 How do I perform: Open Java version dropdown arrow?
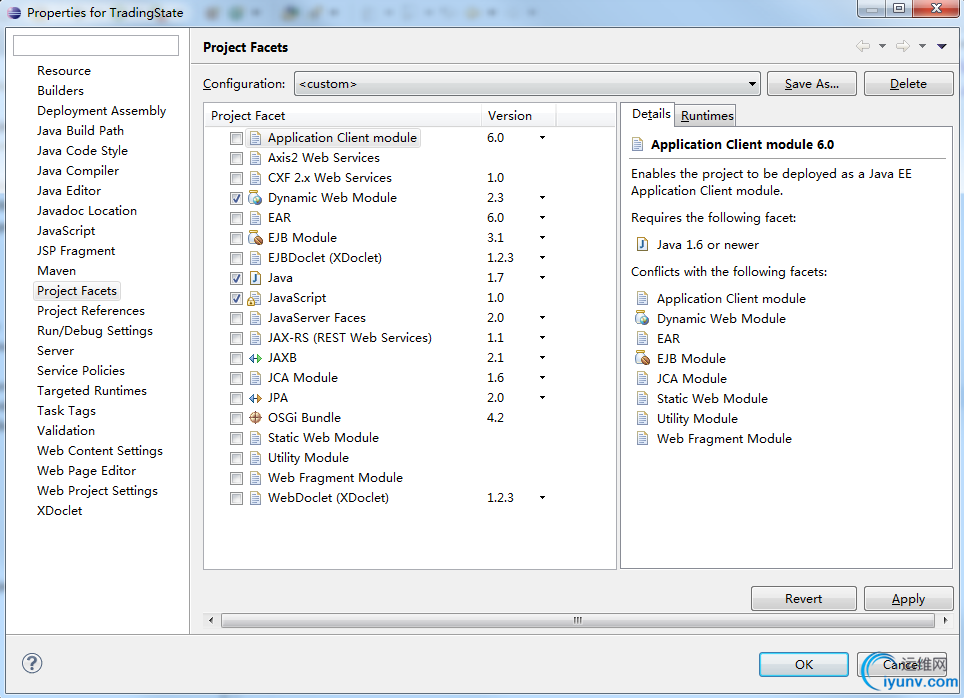point(542,278)
